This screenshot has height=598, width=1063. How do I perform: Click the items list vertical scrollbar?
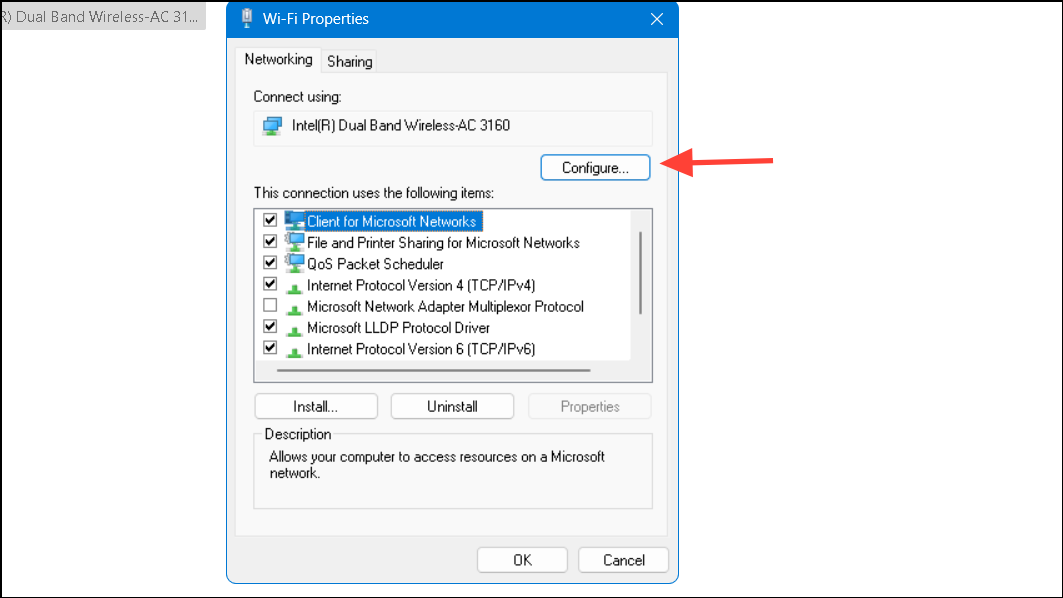coord(640,270)
